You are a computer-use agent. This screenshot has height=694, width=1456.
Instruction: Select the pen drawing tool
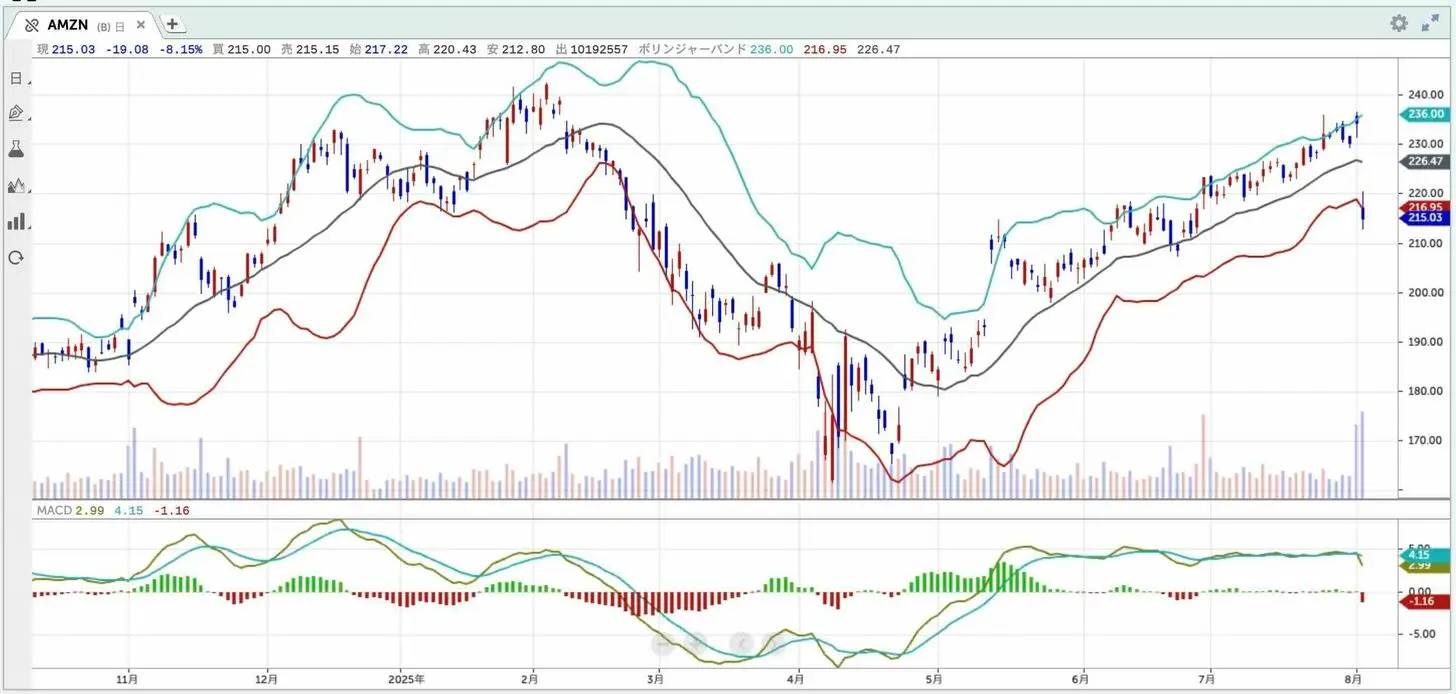click(x=16, y=113)
